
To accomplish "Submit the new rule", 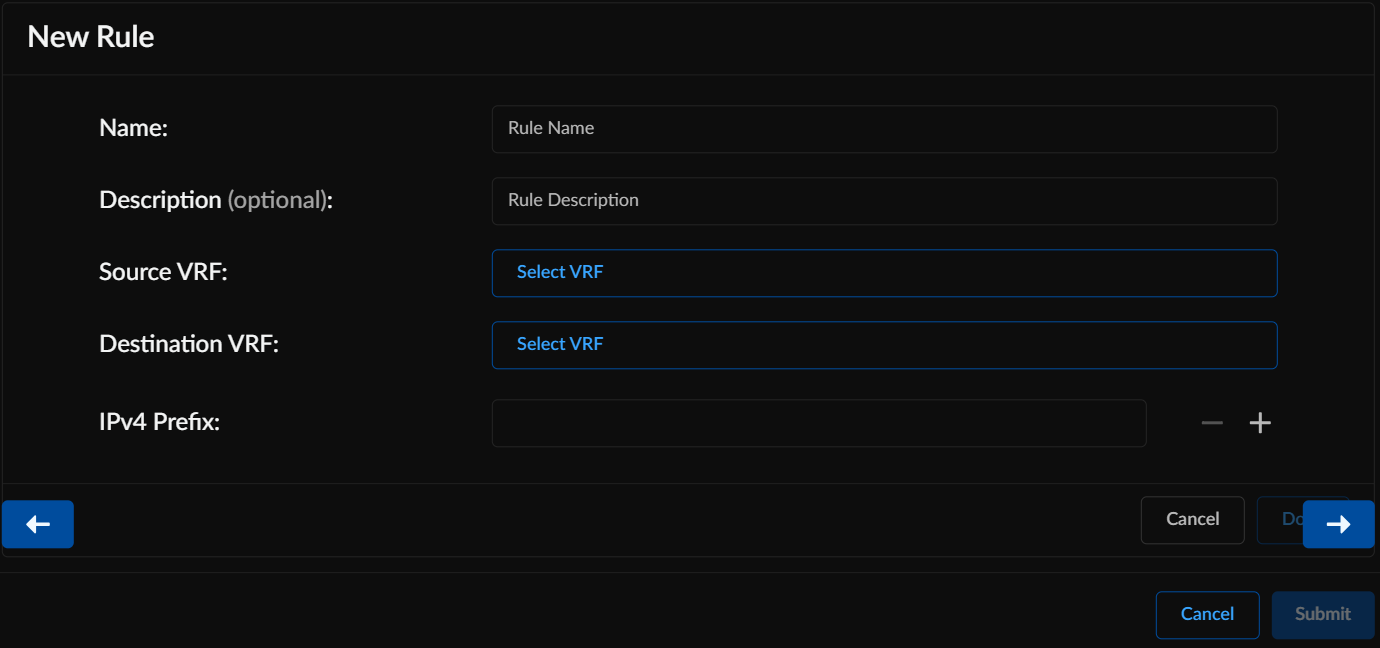I will point(1322,614).
